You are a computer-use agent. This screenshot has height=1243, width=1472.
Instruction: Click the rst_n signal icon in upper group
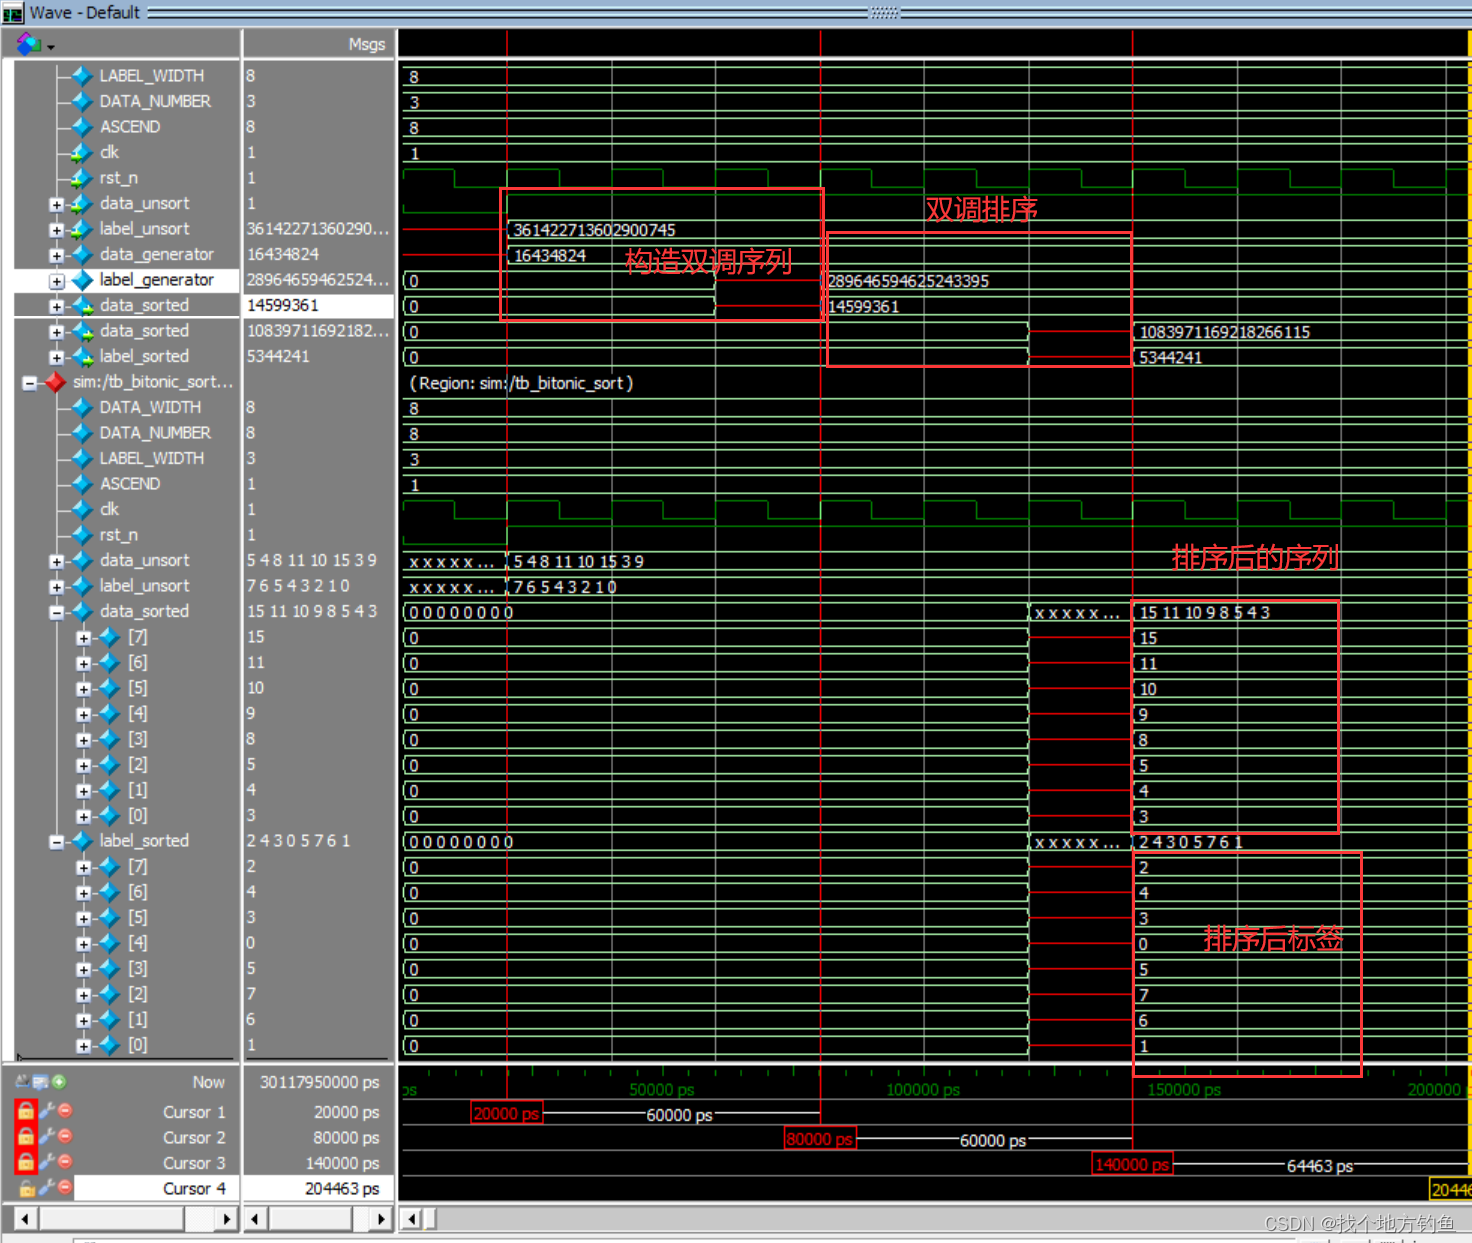pos(82,178)
